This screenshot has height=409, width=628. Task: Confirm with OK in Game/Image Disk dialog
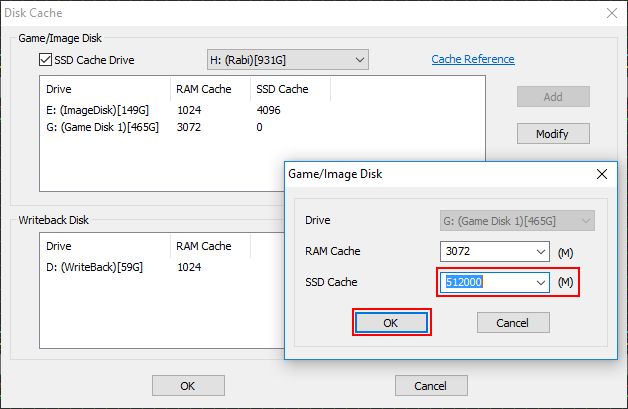(x=391, y=322)
